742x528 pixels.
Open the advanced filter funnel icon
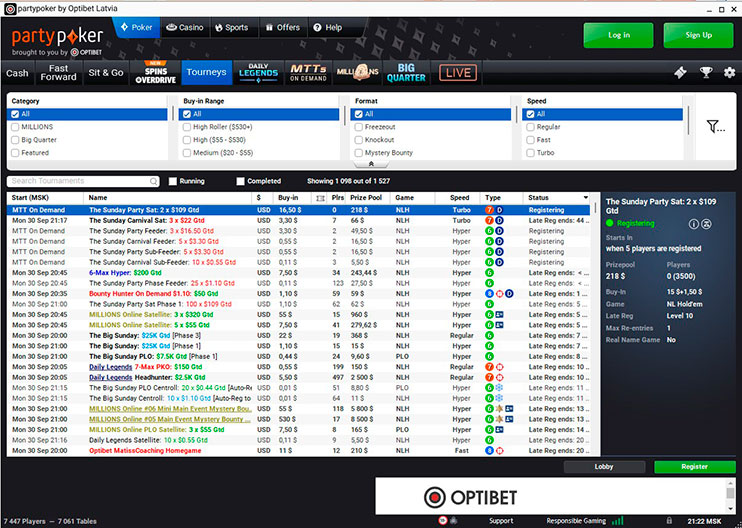715,126
